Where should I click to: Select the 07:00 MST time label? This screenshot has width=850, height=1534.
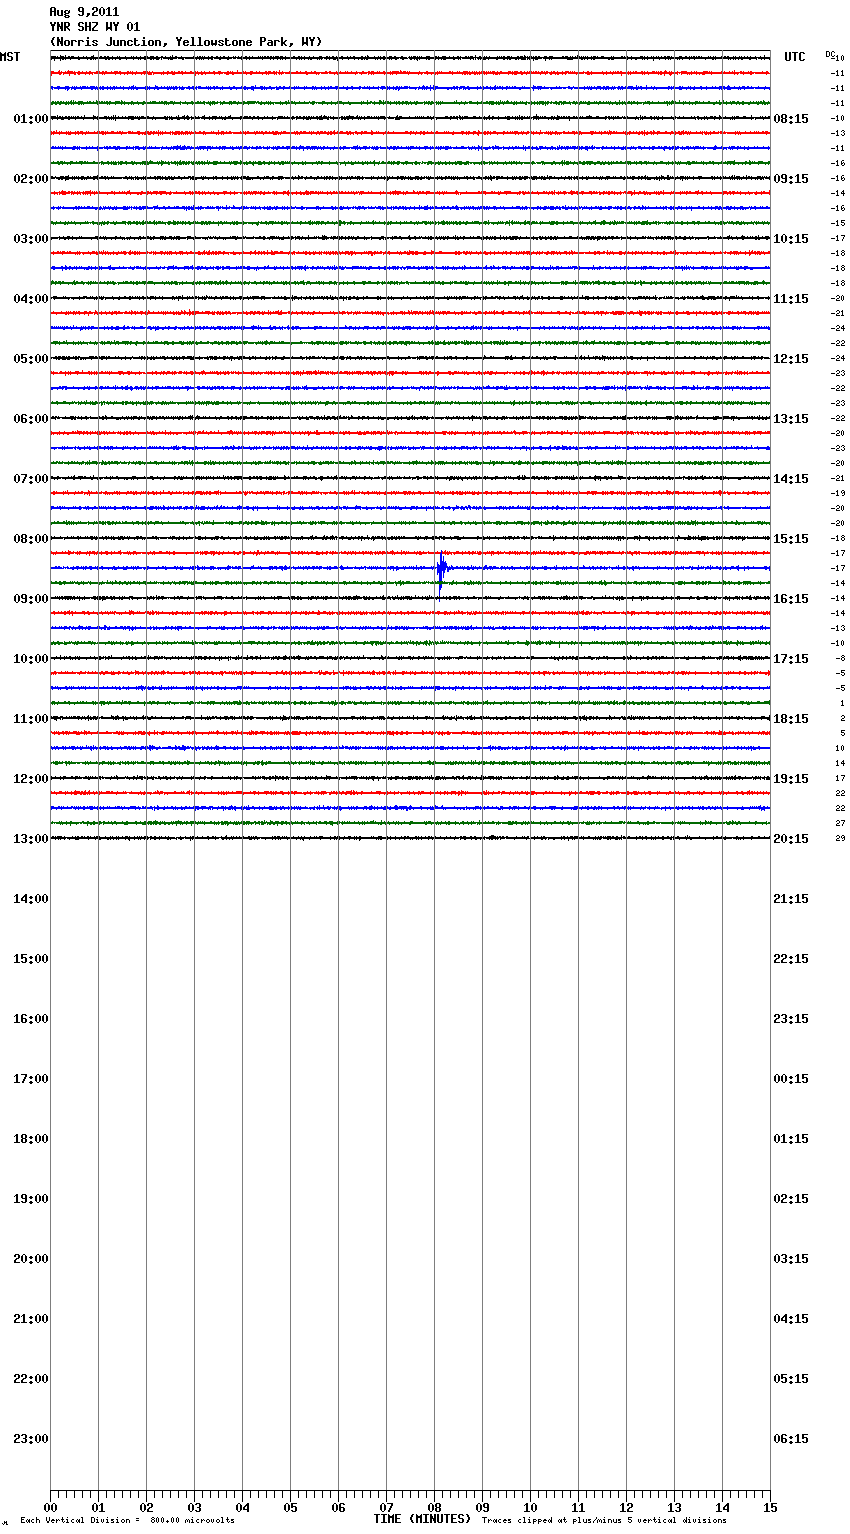[x=31, y=479]
